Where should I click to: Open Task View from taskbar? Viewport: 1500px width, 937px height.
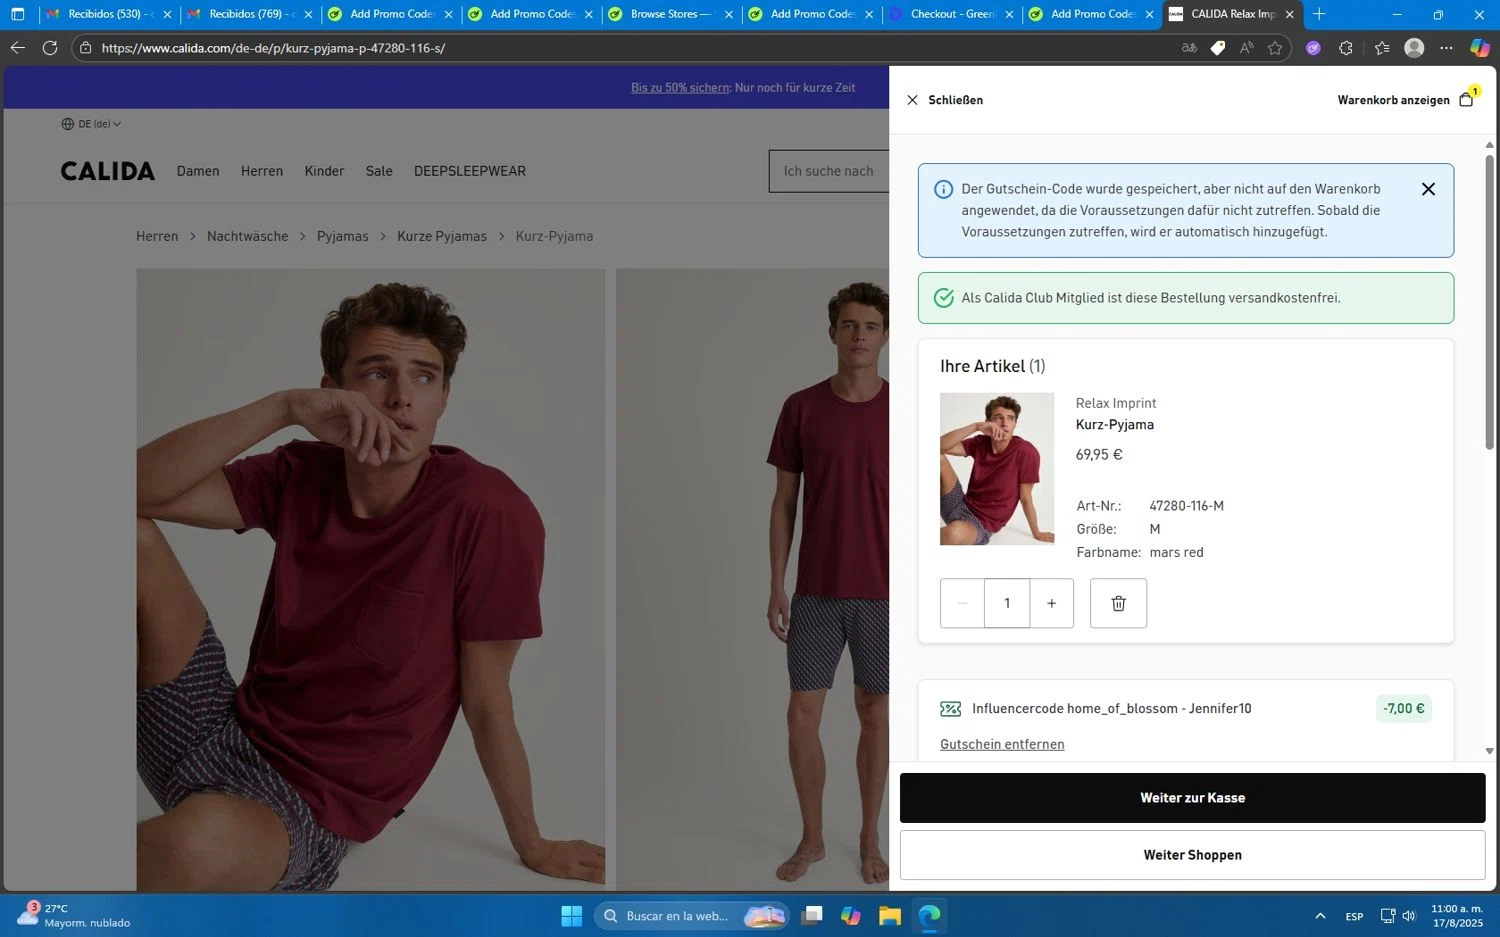811,916
